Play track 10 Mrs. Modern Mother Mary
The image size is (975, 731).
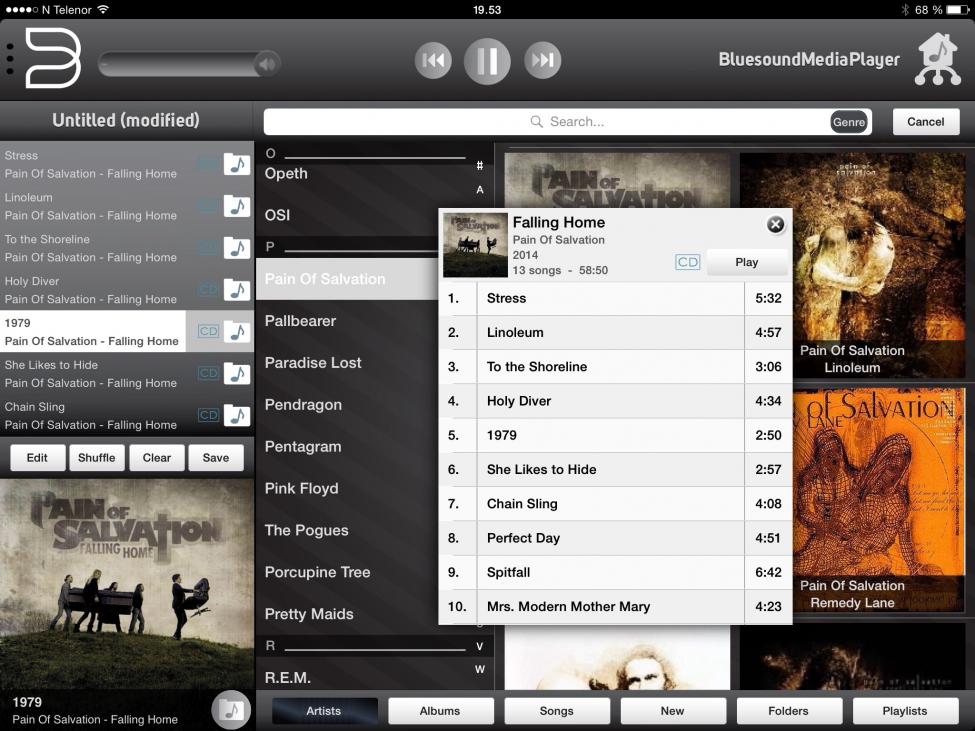point(615,607)
